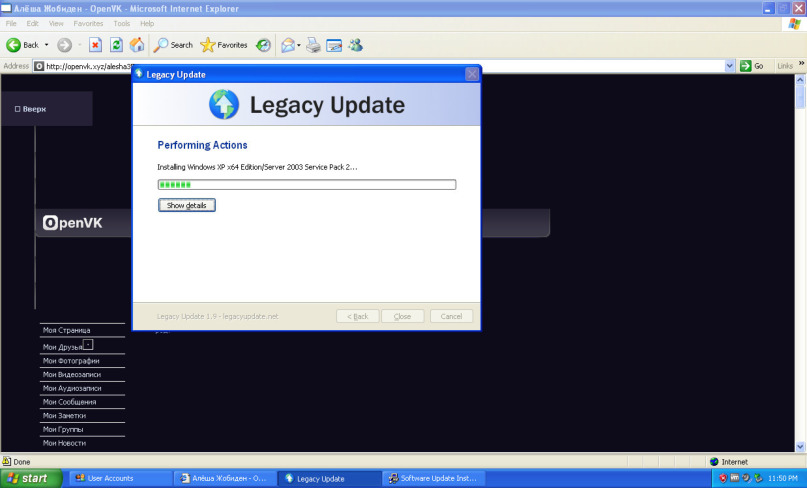Screen dimensions: 807x488
Task: Switch to Алёша Жобиден browser taskbar item
Action: (225, 478)
